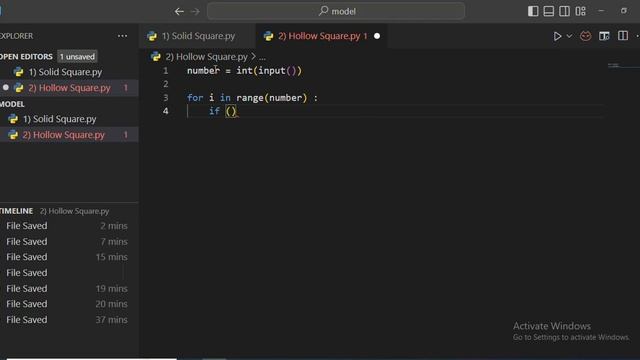The width and height of the screenshot is (640, 360).
Task: Collapse the Open Editors section
Action: point(27,56)
